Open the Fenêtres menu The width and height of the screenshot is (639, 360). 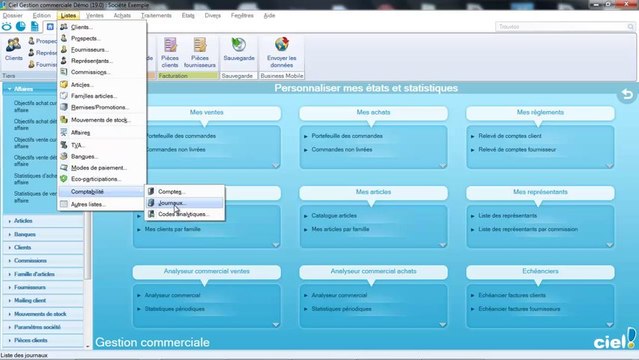pos(242,15)
